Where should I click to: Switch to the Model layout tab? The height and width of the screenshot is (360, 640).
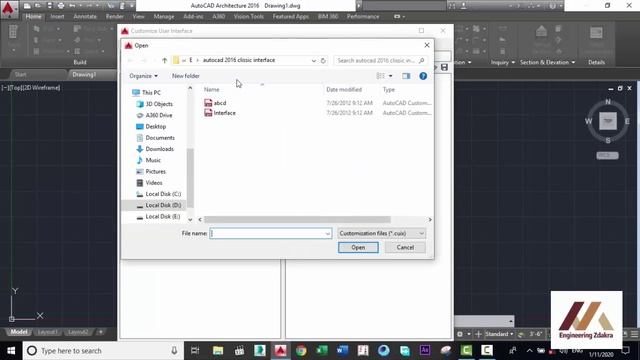point(19,332)
